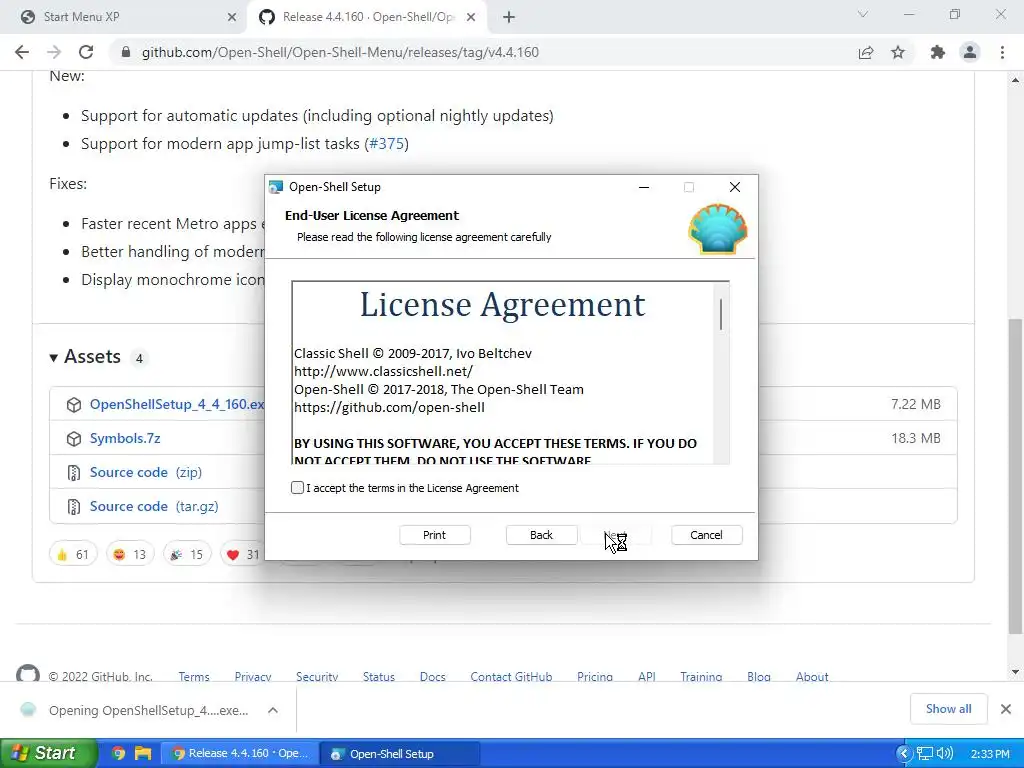Viewport: 1024px width, 768px height.
Task: Click the smile reaction 13
Action: (130, 554)
